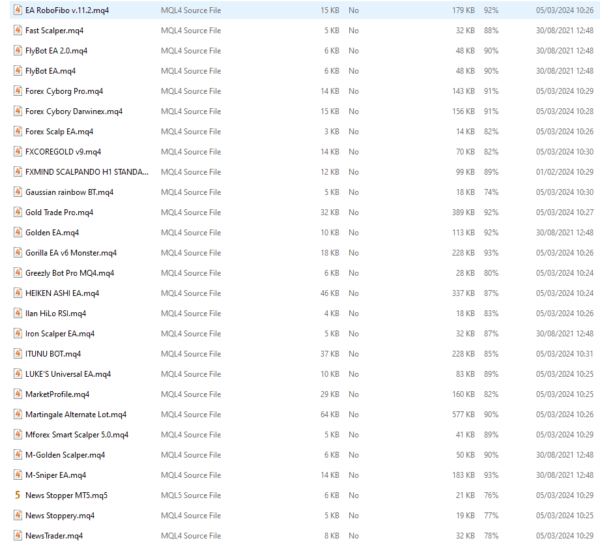Select file name Forex Cyborg Pro.mq4

[64, 91]
